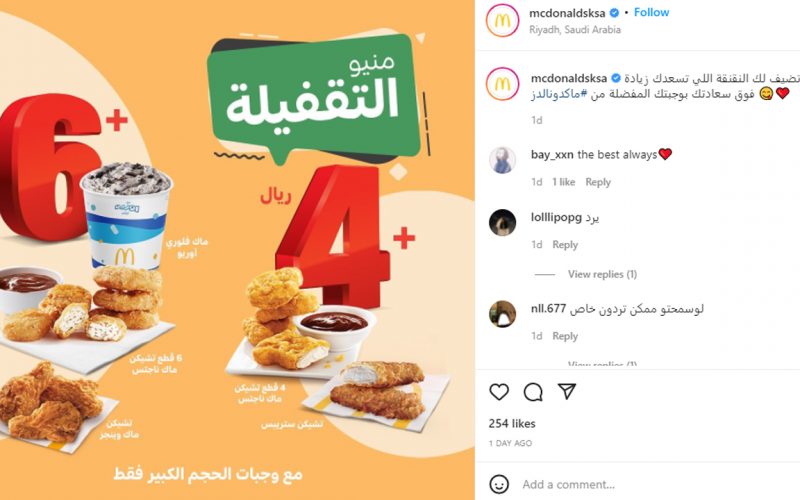Open the Riyadh, Saudi Arabia location link
This screenshot has width=800, height=500.
pos(575,30)
